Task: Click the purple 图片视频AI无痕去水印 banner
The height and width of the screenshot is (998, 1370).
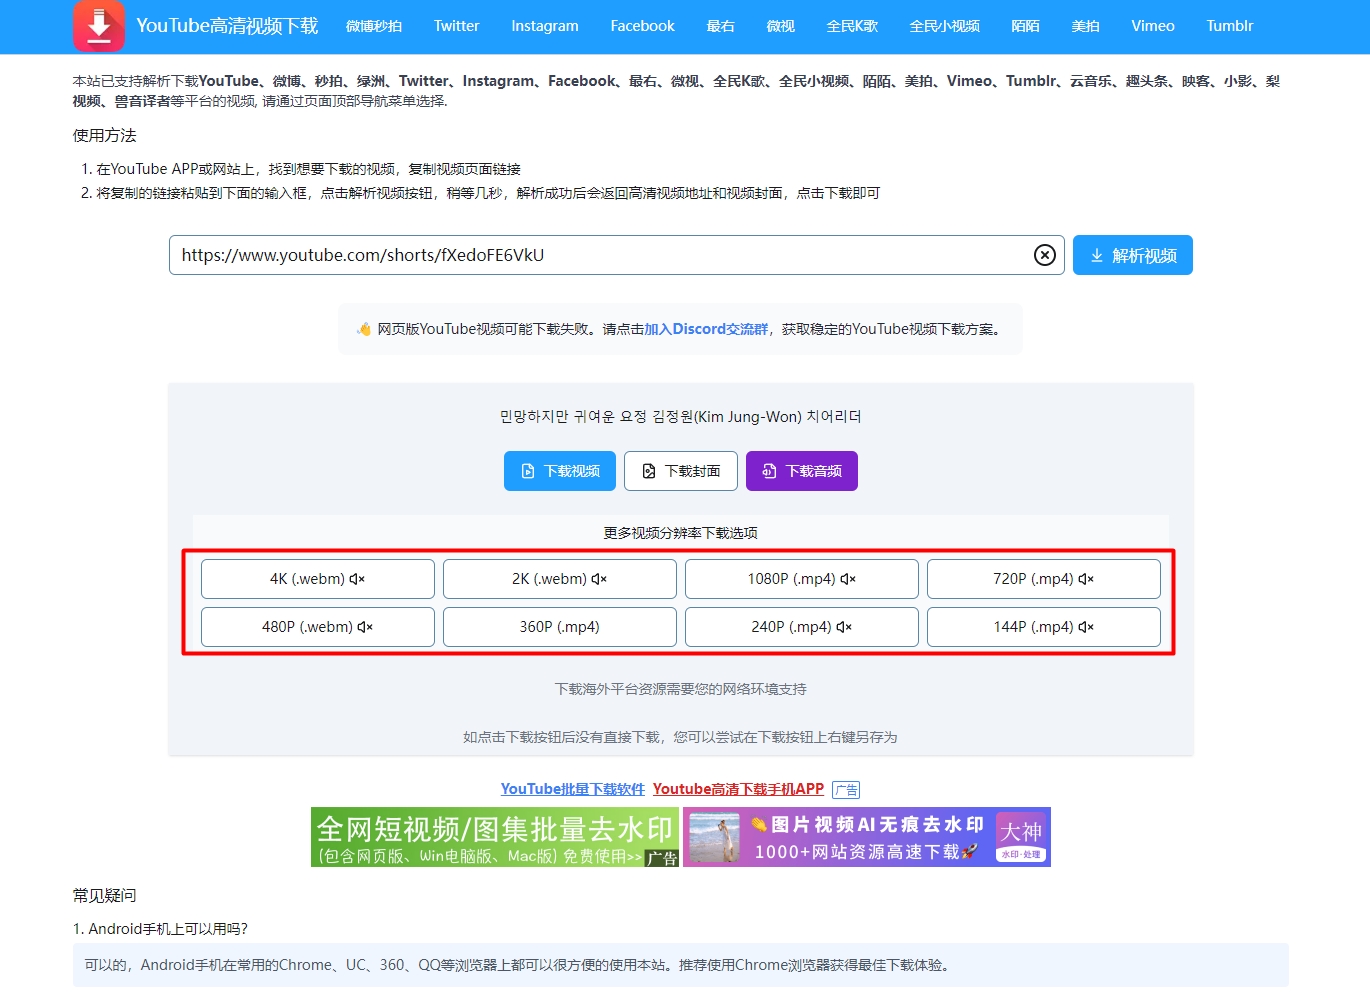Action: pyautogui.click(x=867, y=837)
